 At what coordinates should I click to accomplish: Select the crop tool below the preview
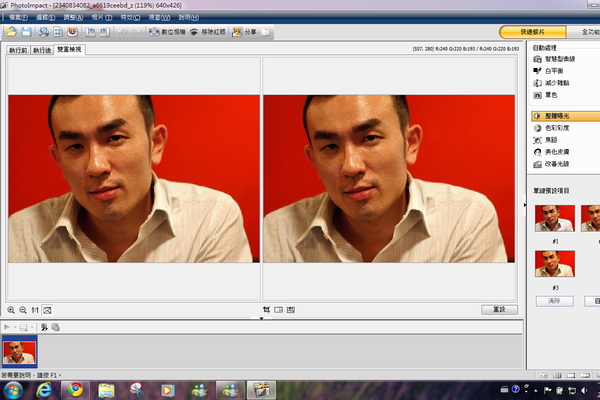click(x=266, y=310)
